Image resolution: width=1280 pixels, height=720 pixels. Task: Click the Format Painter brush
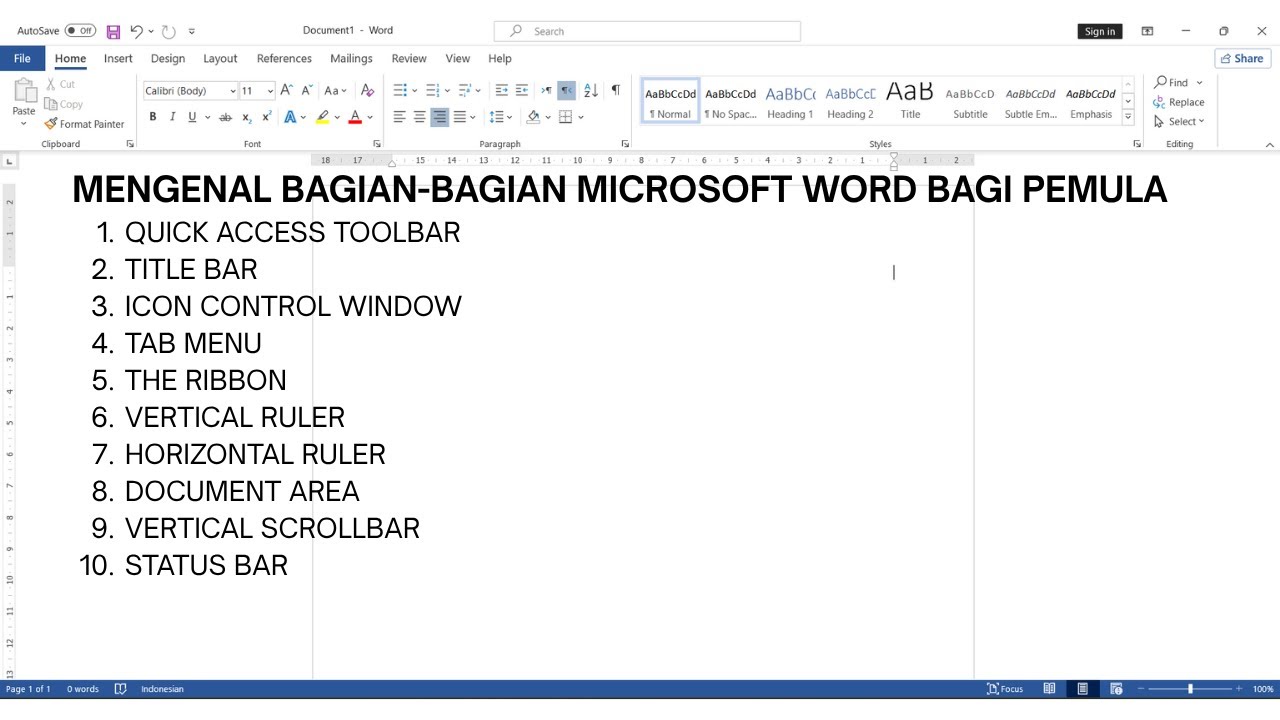click(51, 124)
